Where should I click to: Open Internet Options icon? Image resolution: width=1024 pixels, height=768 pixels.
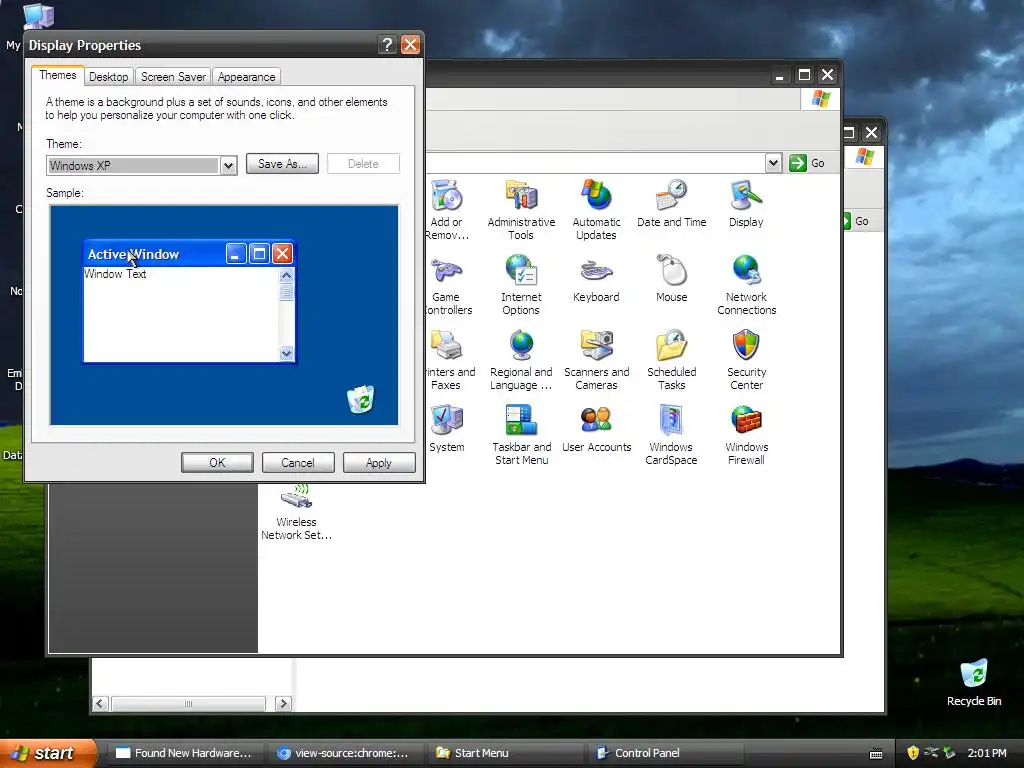[x=521, y=285]
